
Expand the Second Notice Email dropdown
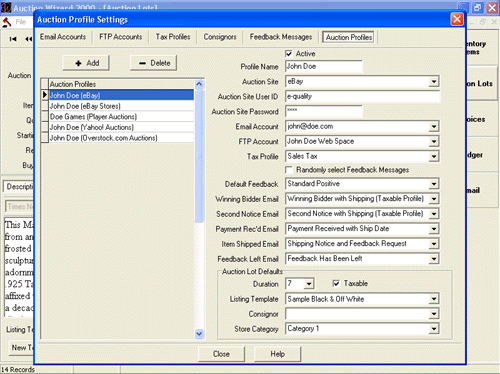click(x=434, y=214)
